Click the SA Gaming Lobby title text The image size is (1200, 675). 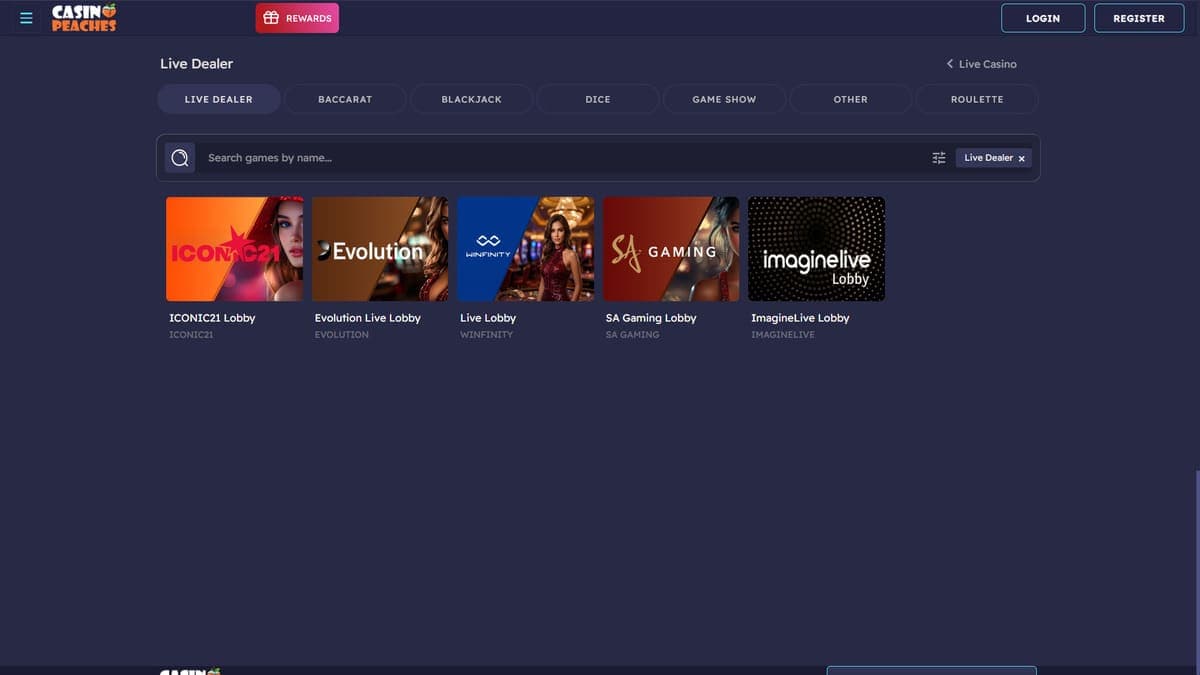[x=651, y=318]
